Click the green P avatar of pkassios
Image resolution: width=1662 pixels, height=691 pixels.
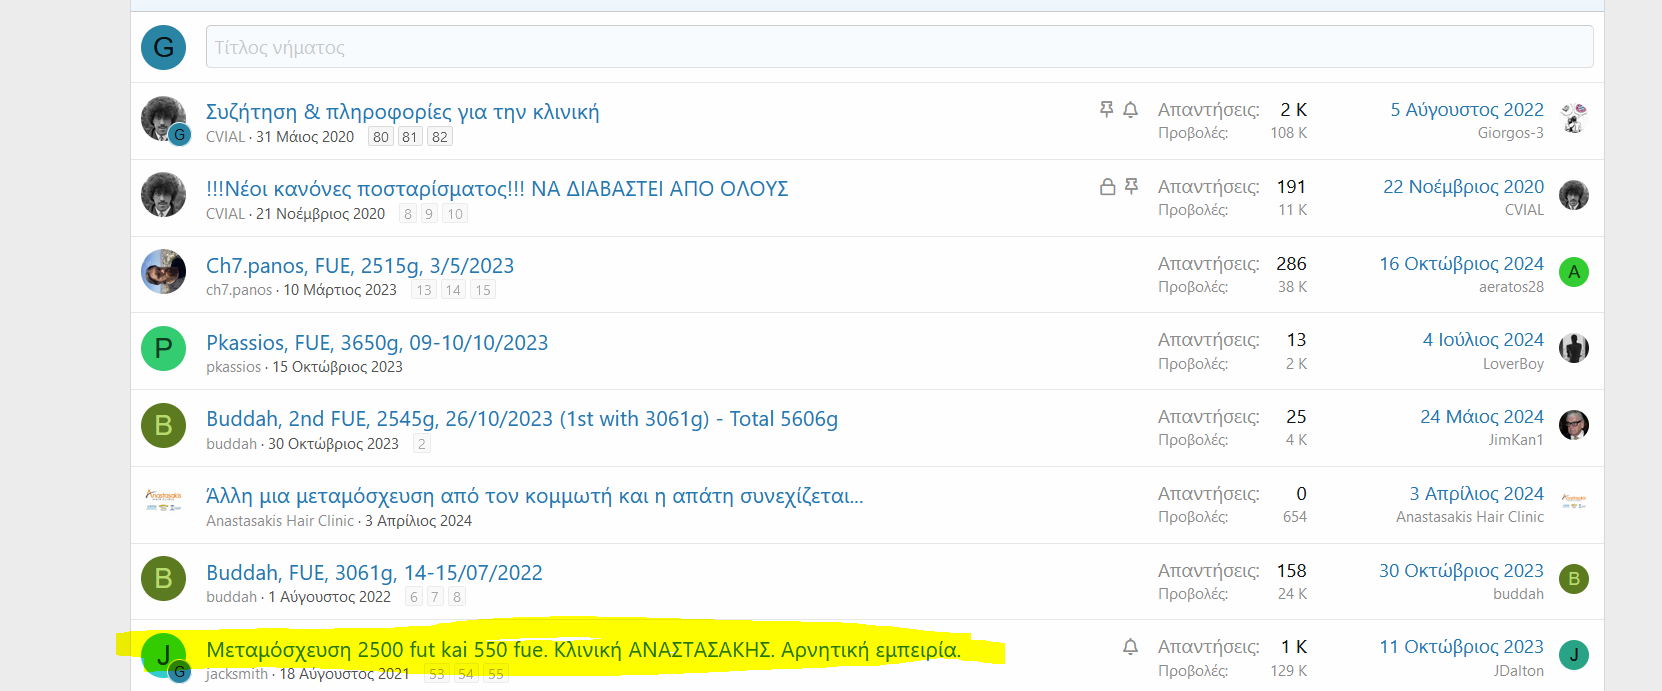point(163,348)
